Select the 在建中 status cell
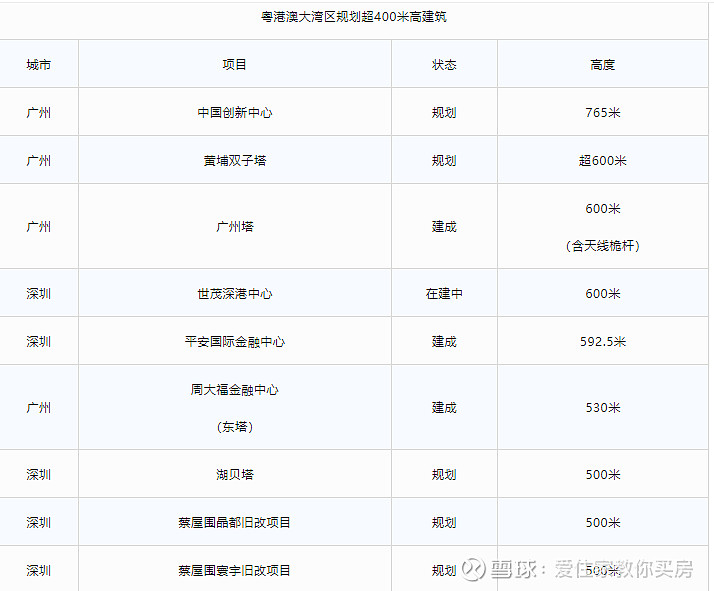The width and height of the screenshot is (714, 591). 444,294
